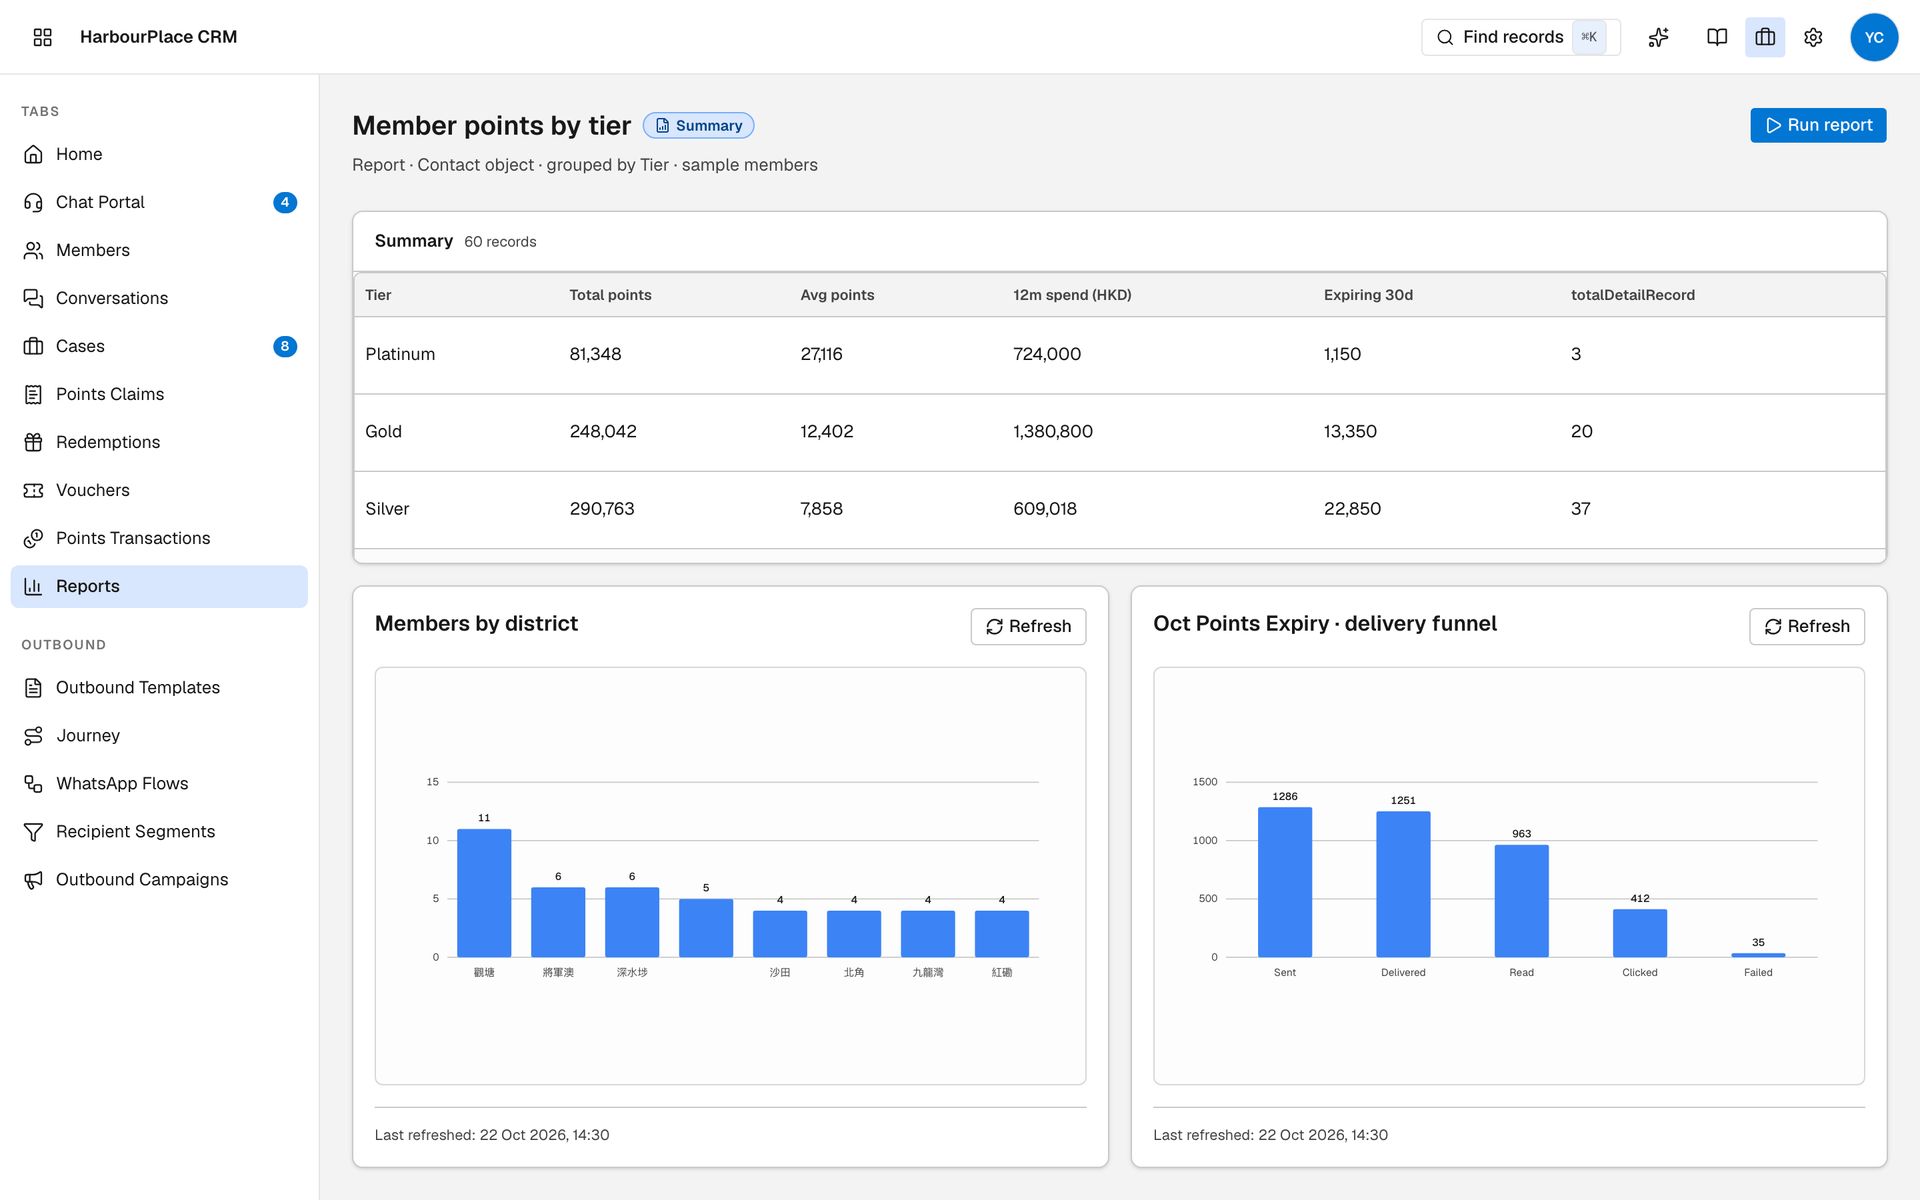Screen dimensions: 1920x1200
Task: Click the Chat Portal headset icon
Action: coord(33,202)
